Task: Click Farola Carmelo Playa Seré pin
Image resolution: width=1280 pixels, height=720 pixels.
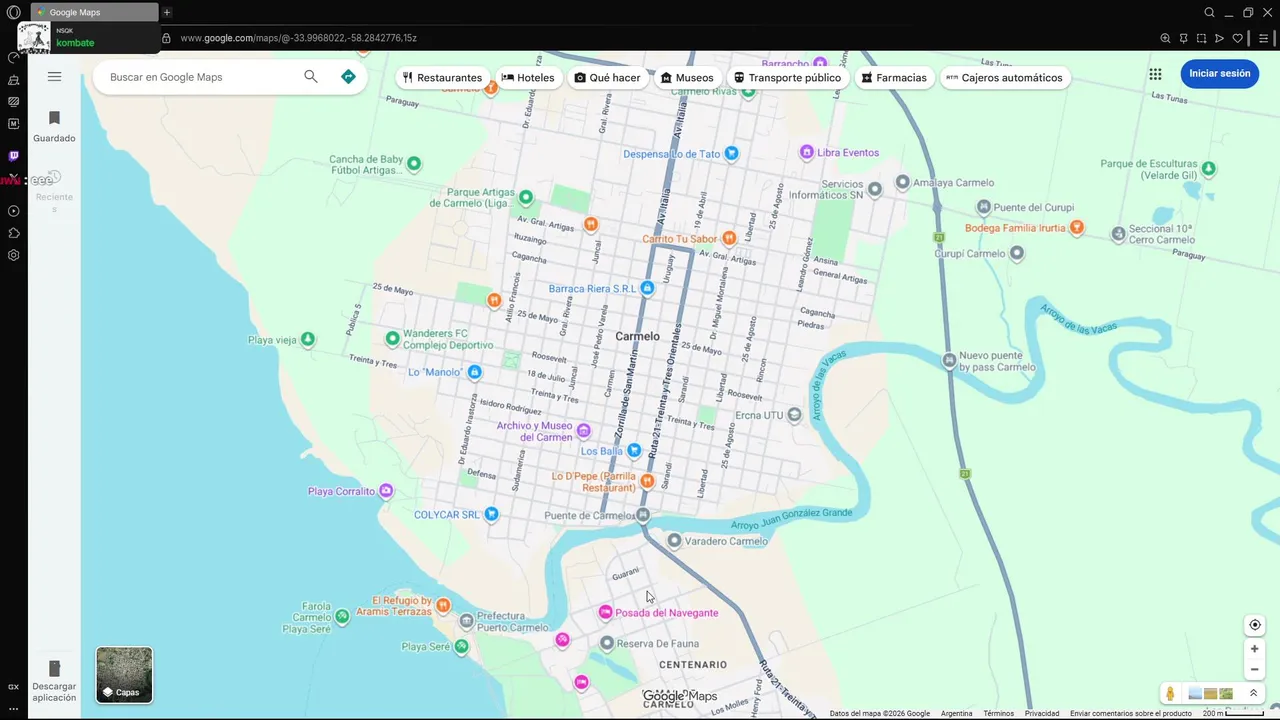Action: 343,617
